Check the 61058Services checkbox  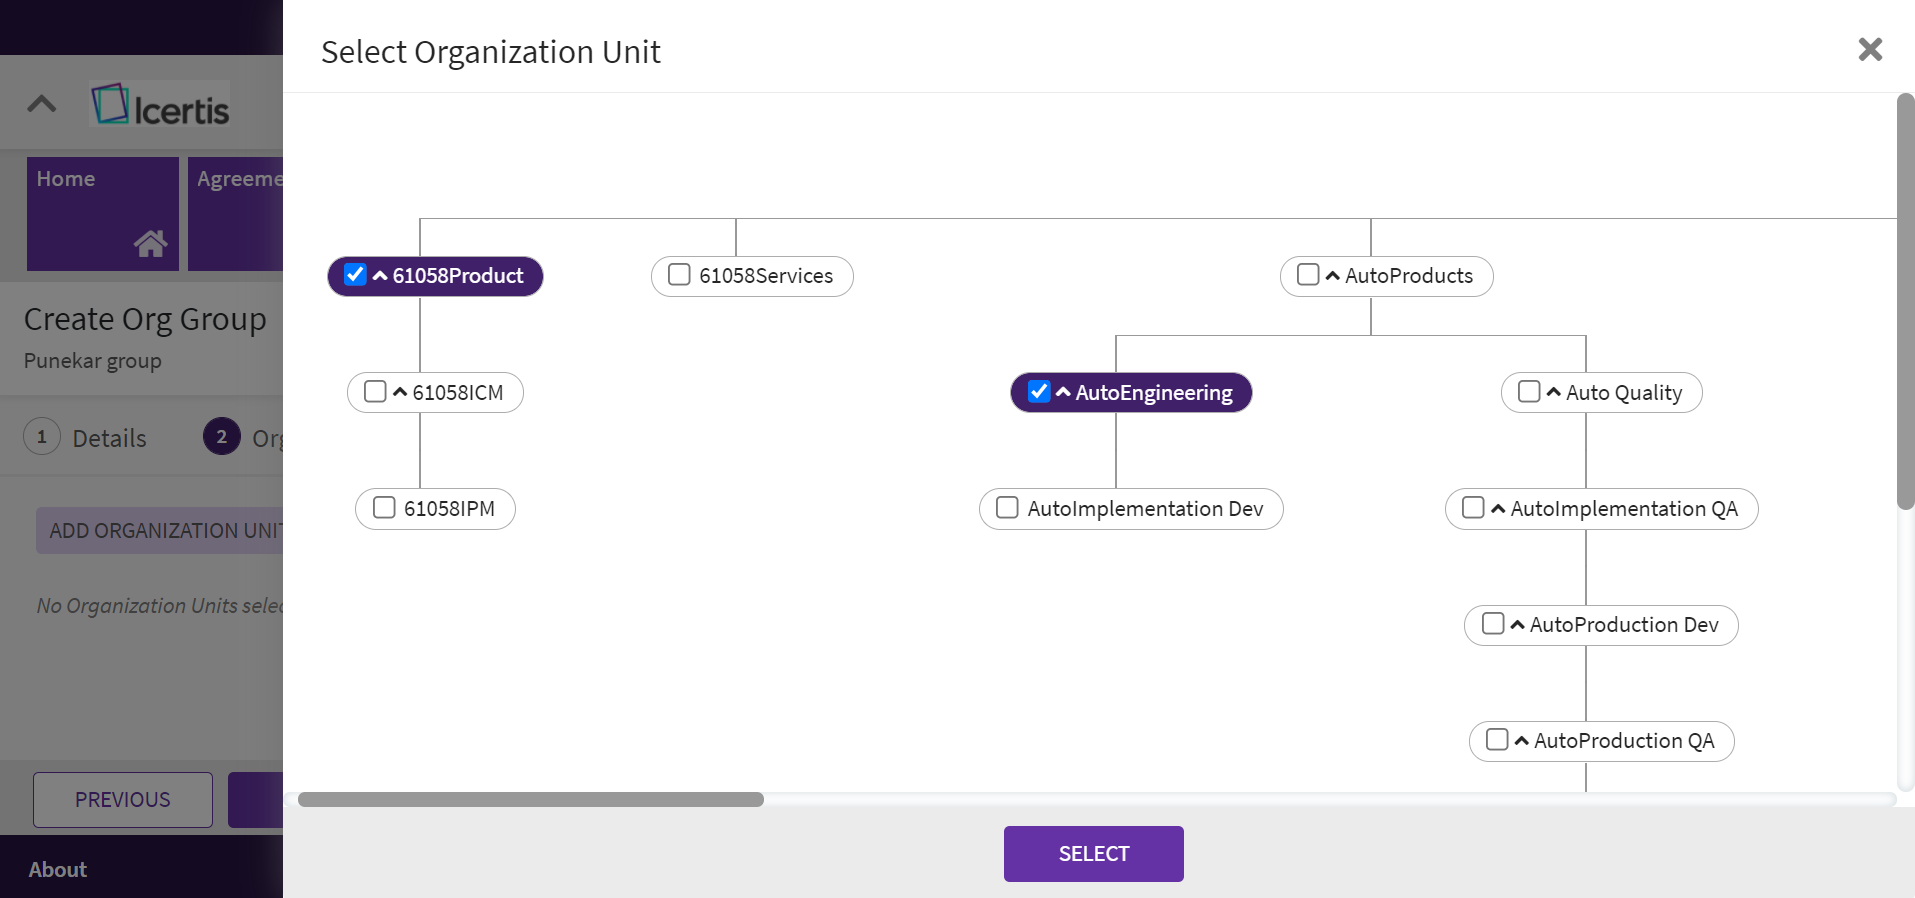coord(679,275)
